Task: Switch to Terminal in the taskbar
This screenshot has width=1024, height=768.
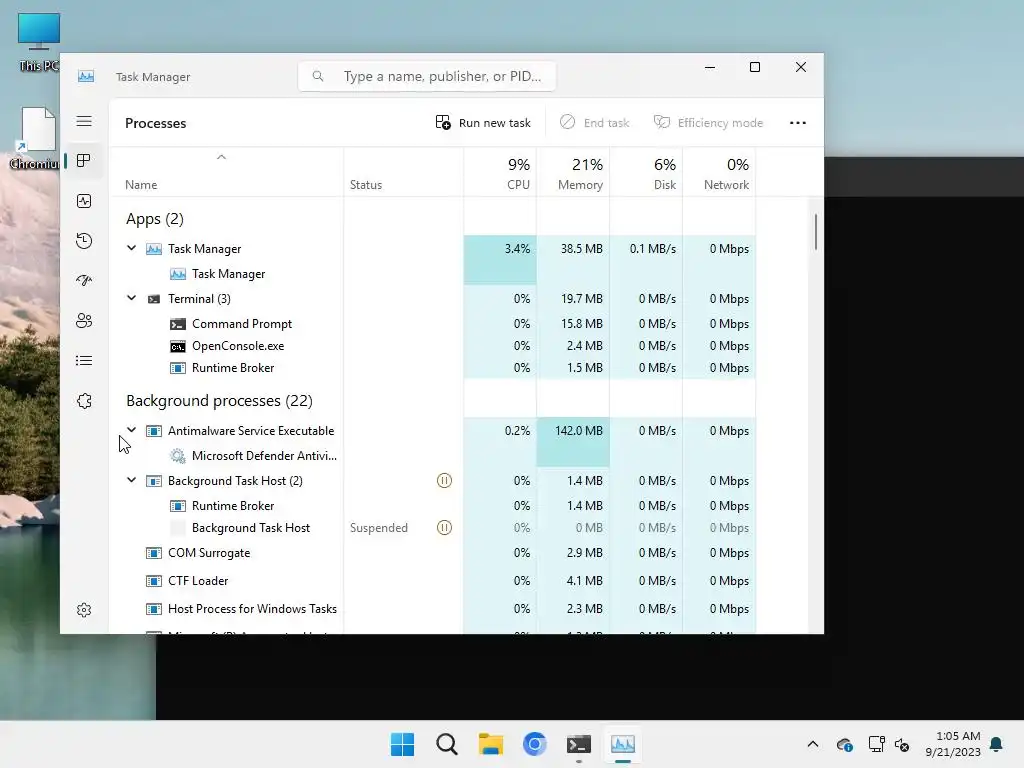Action: [x=579, y=744]
